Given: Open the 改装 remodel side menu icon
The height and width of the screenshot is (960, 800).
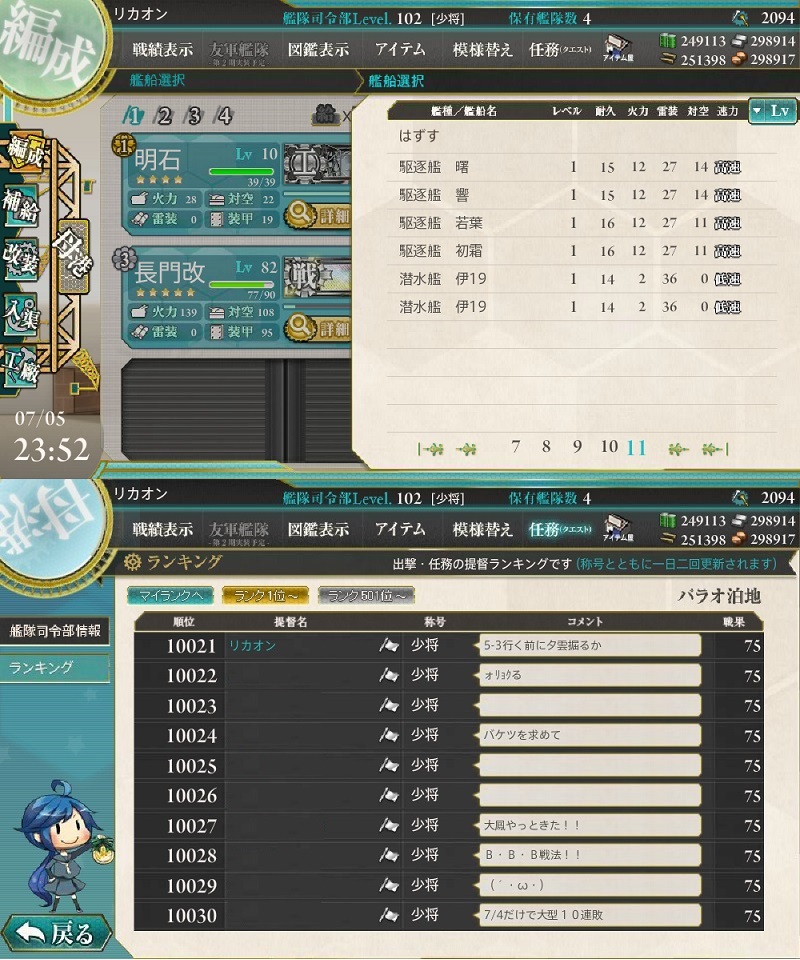Looking at the screenshot, I should coord(21,260).
